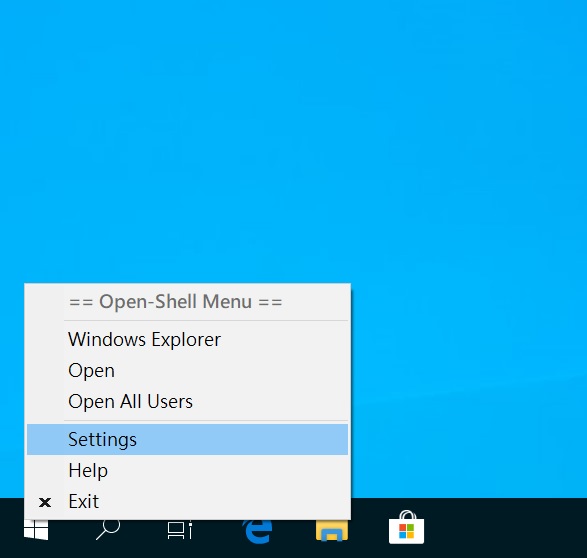Open Task View from the taskbar
The image size is (587, 558).
pyautogui.click(x=180, y=530)
